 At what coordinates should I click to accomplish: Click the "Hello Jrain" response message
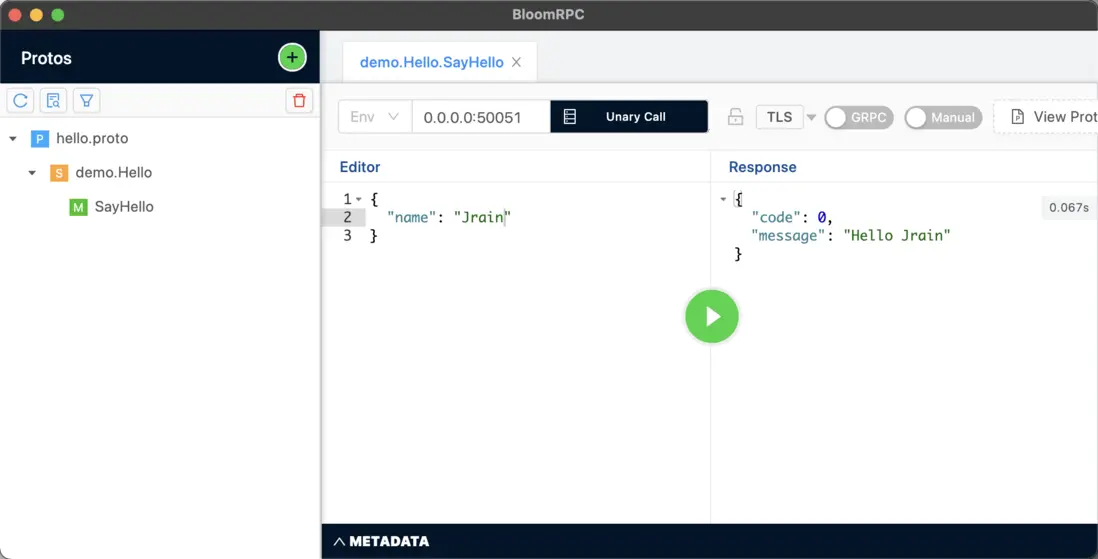click(897, 236)
